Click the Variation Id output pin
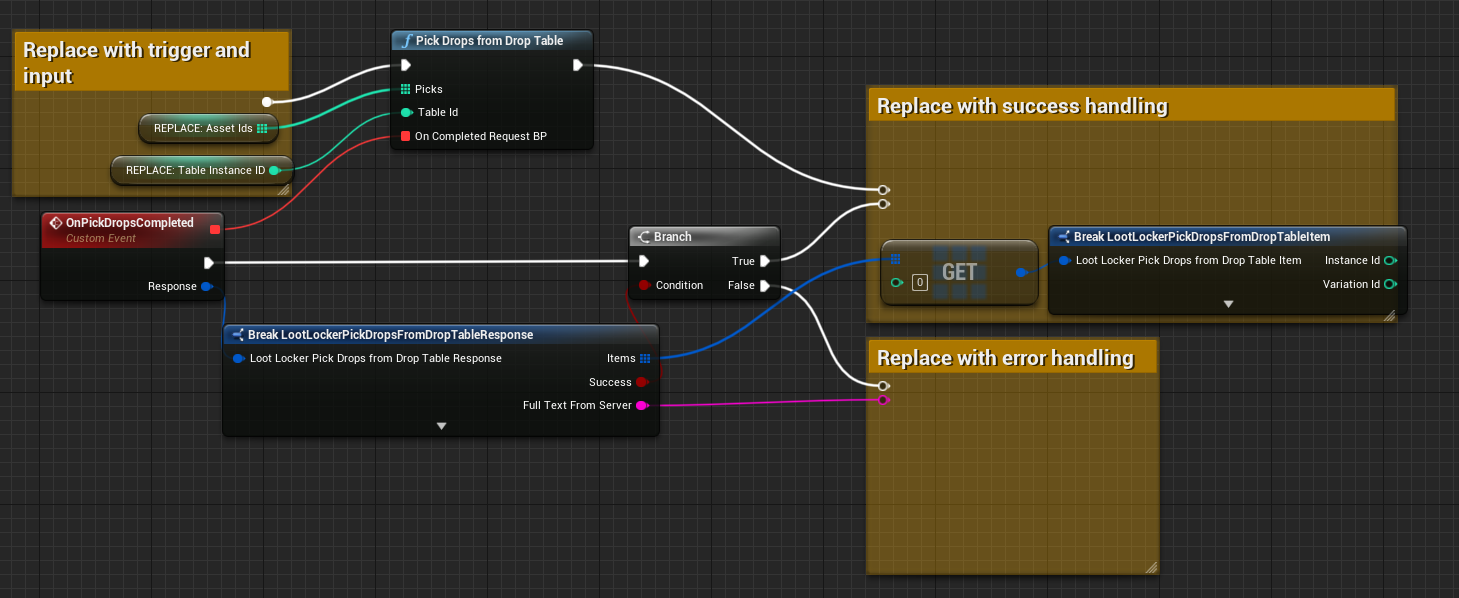Image resolution: width=1459 pixels, height=598 pixels. [1390, 285]
